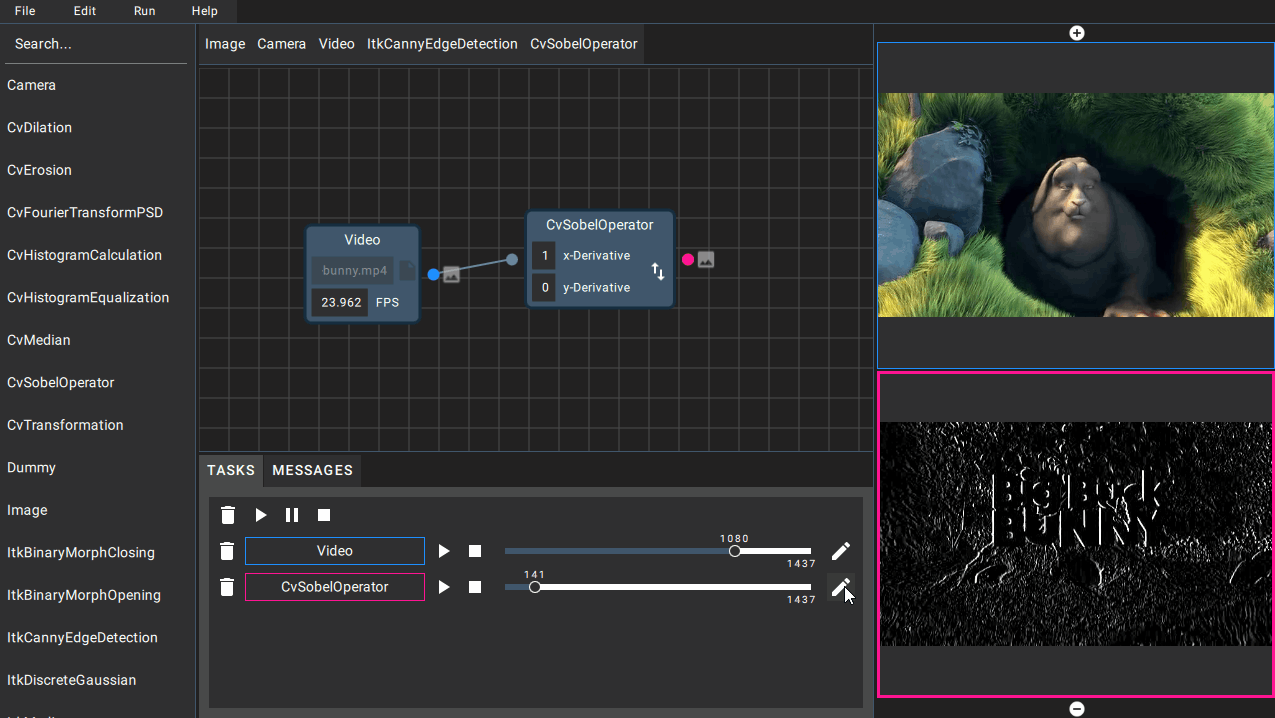The image size is (1275, 718).
Task: Click the y-Derivative value field
Action: [x=544, y=288]
